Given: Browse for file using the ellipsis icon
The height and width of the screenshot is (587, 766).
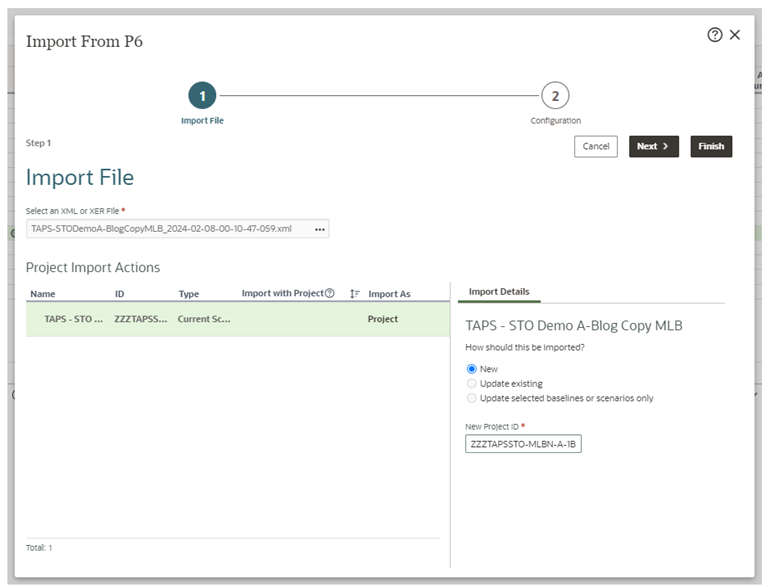Looking at the screenshot, I should tap(320, 229).
